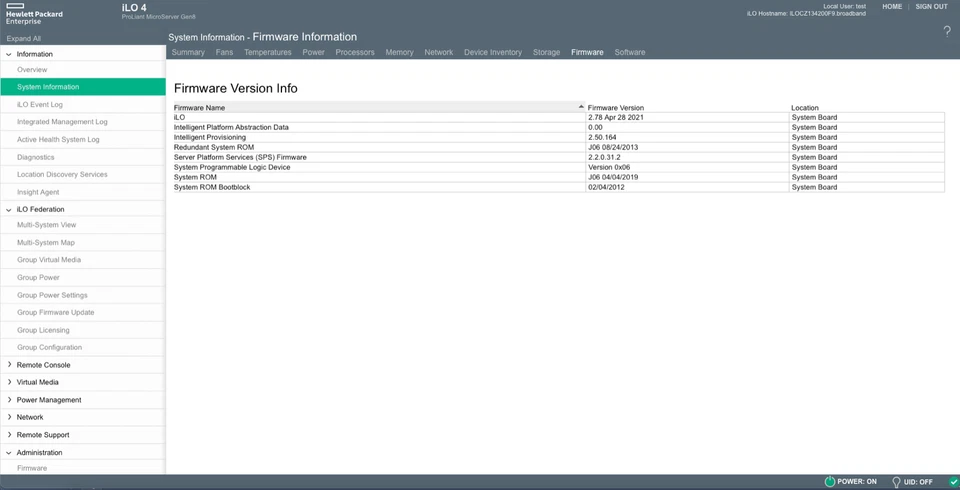Open the Memory tab
Screen dimensions: 960x490
[x=399, y=53]
